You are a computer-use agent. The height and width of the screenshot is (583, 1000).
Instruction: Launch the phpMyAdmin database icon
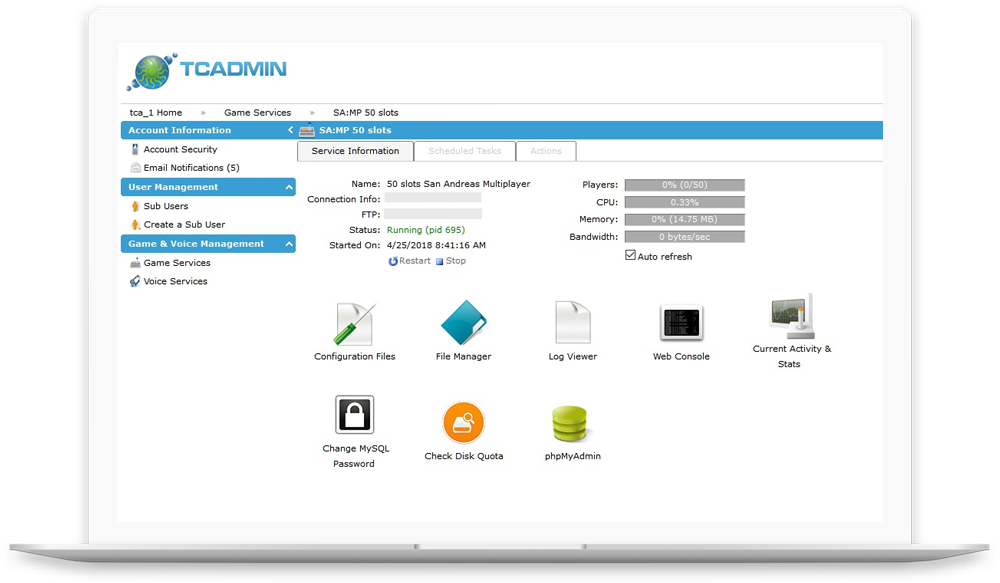570,424
